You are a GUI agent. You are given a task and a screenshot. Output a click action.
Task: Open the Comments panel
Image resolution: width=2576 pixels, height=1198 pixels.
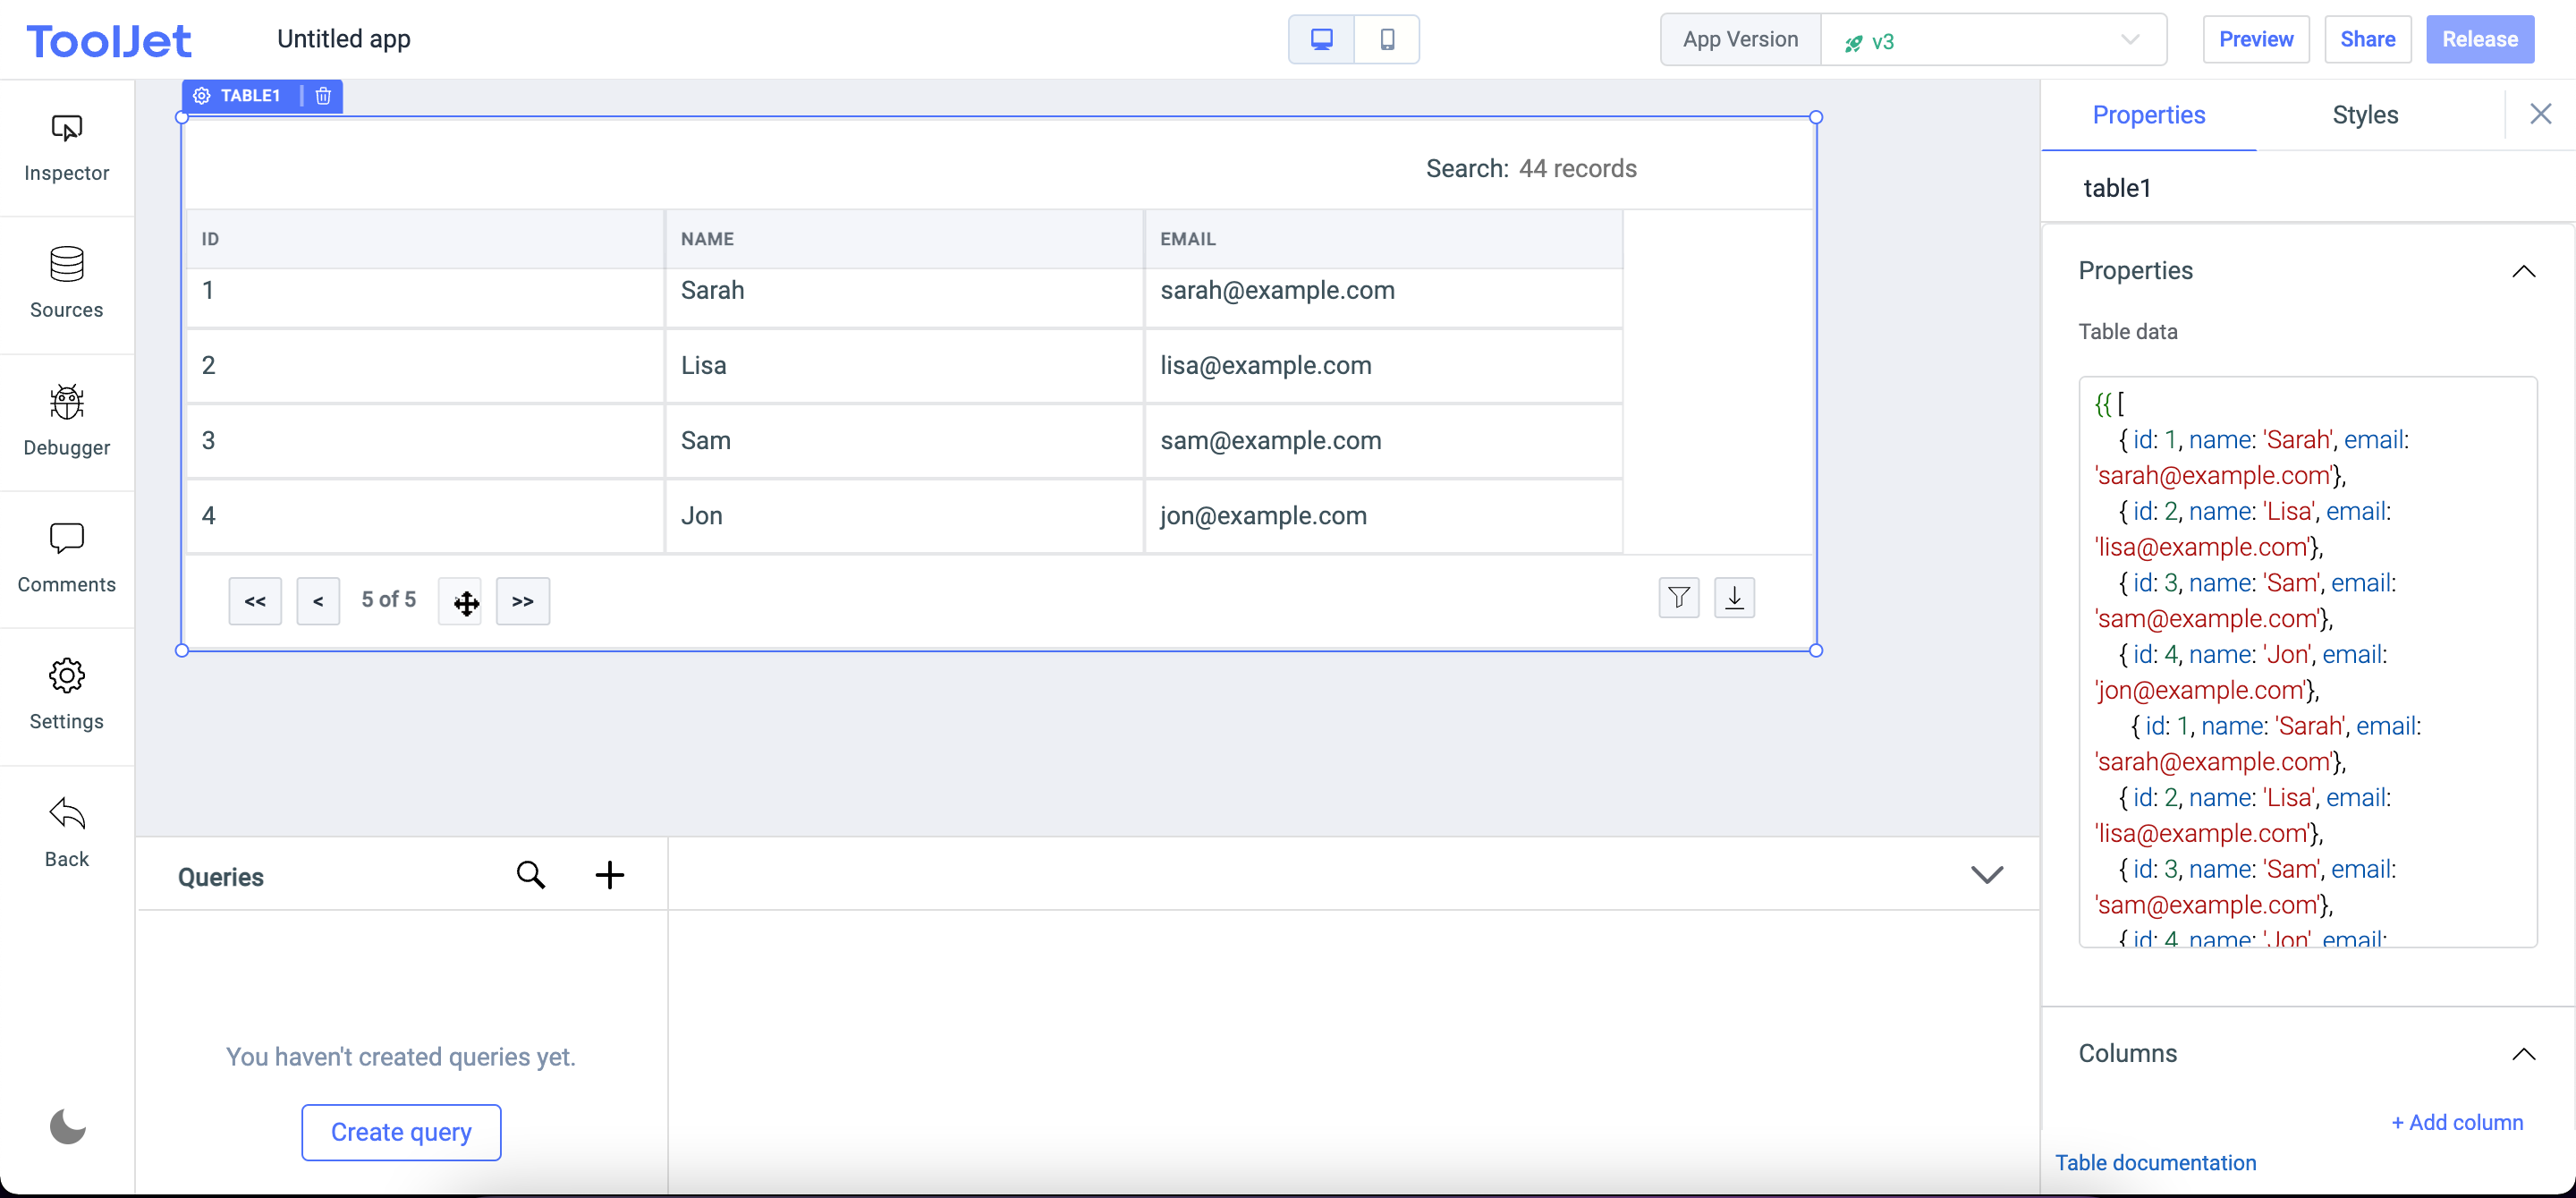pos(66,557)
